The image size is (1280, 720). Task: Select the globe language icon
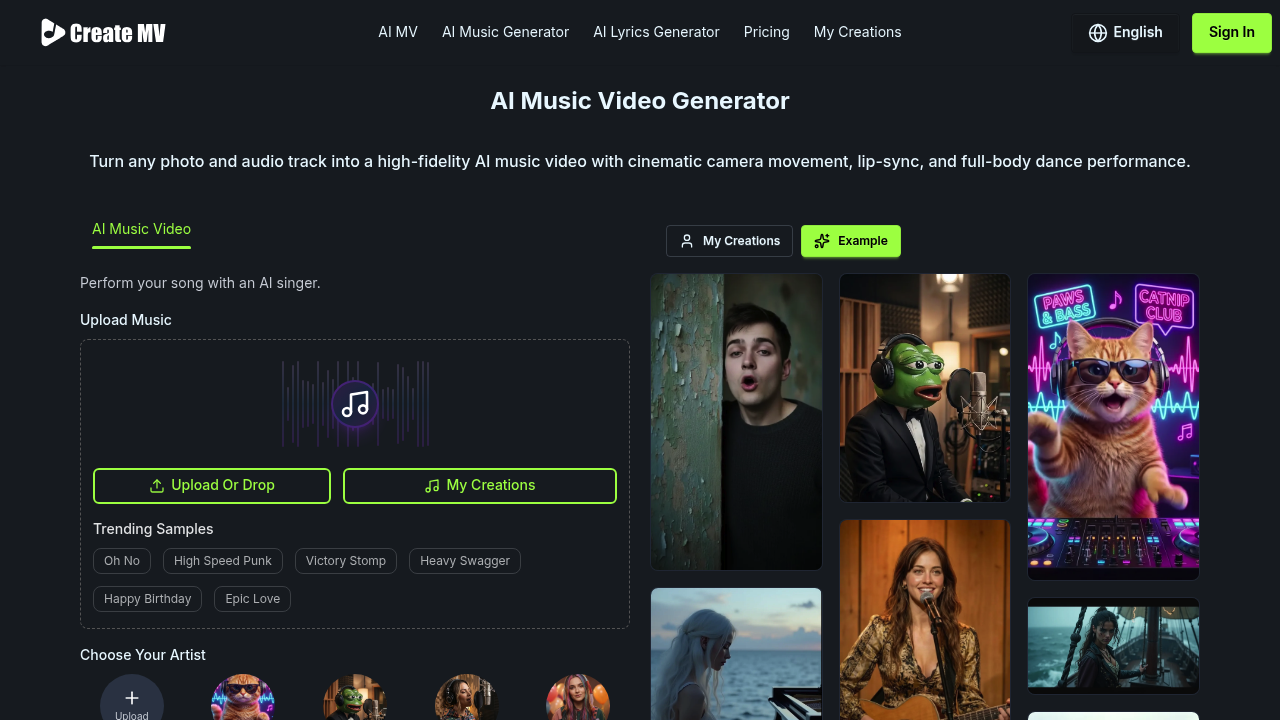[1097, 32]
